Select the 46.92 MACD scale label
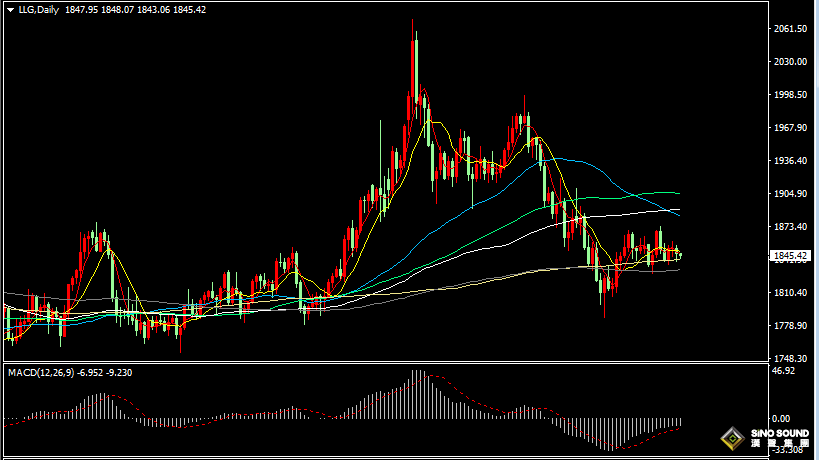The image size is (819, 460). pos(783,371)
